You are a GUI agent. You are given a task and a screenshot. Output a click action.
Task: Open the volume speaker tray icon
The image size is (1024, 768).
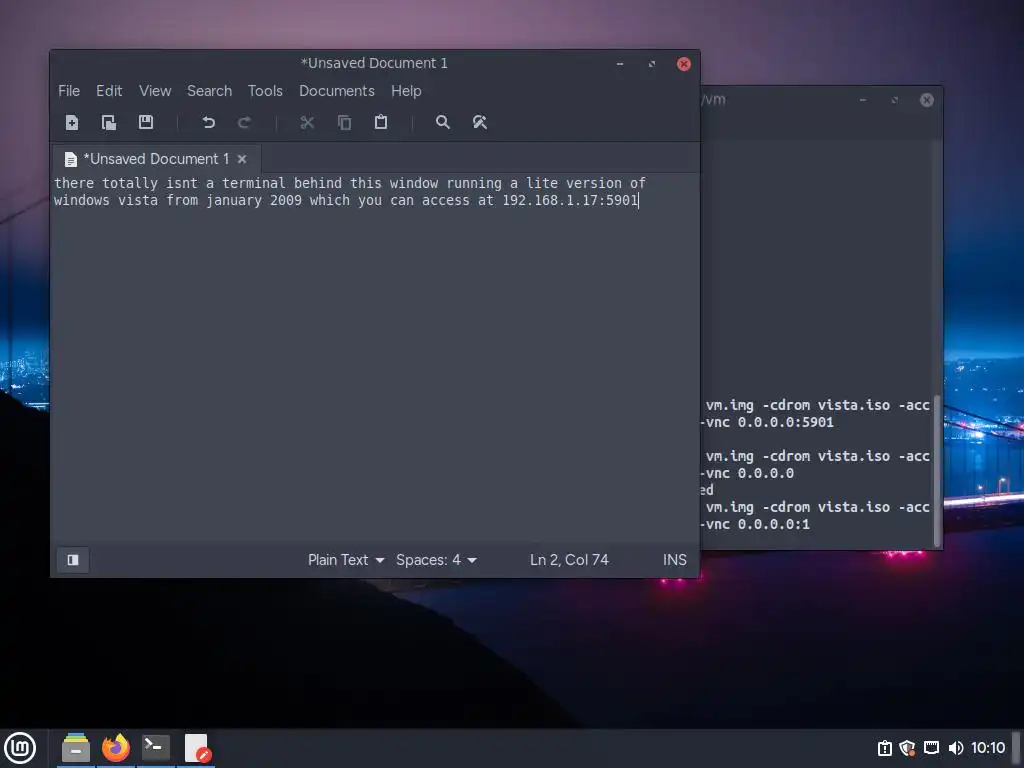coord(955,748)
